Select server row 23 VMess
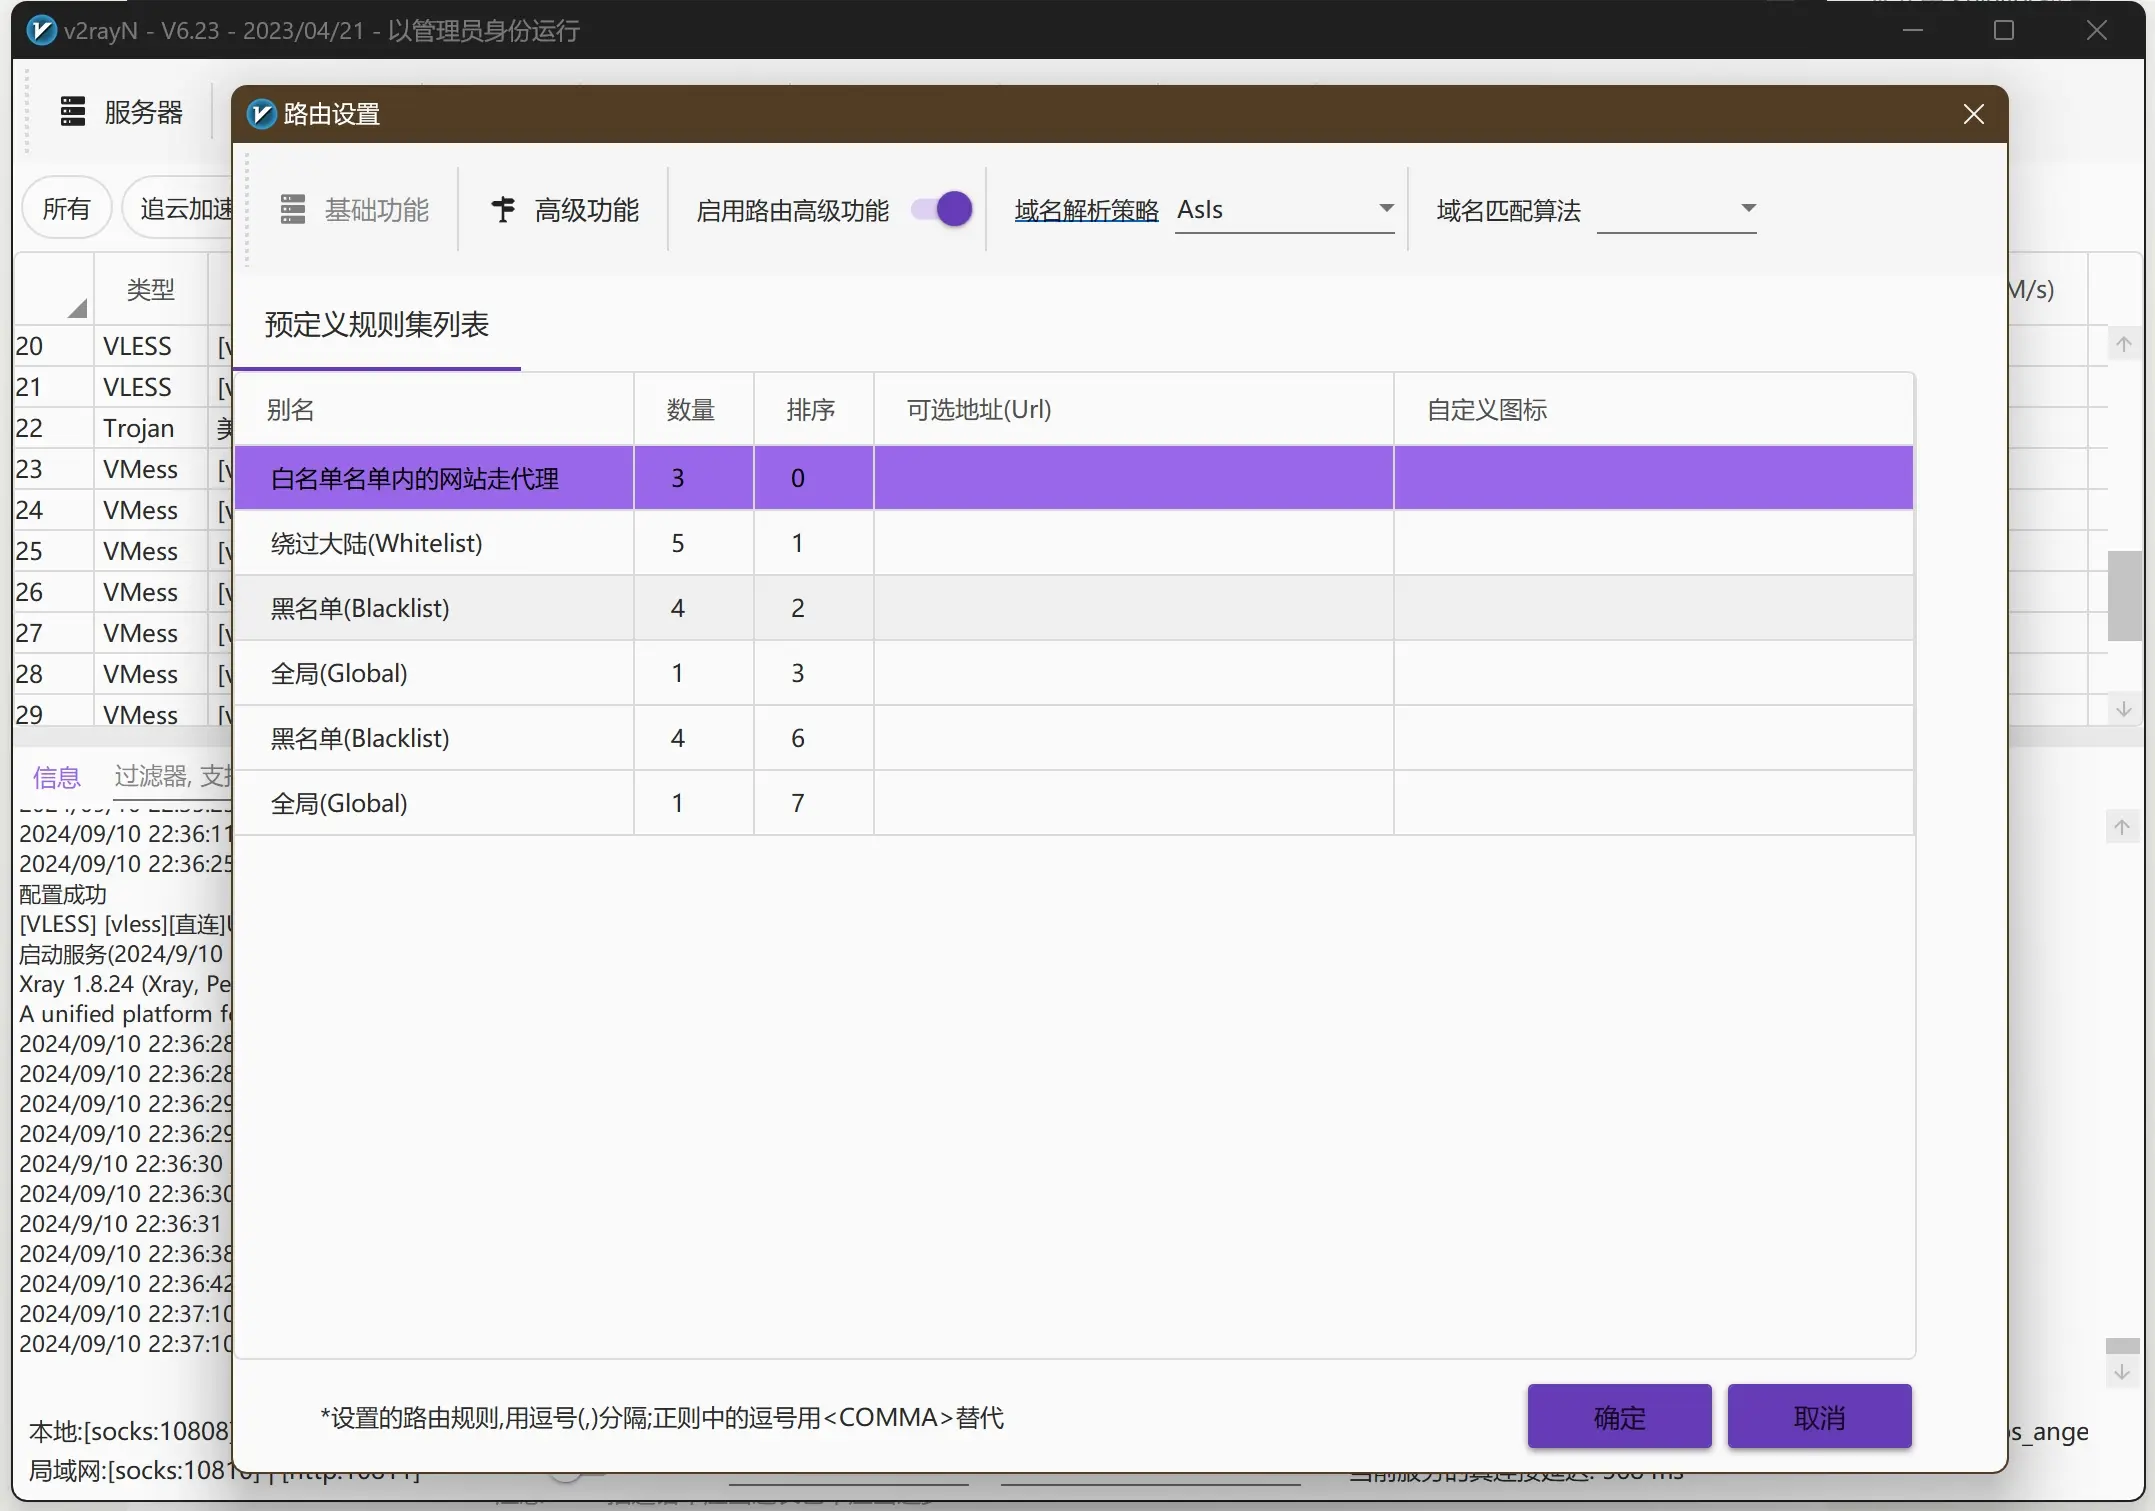2155x1511 pixels. (122, 469)
